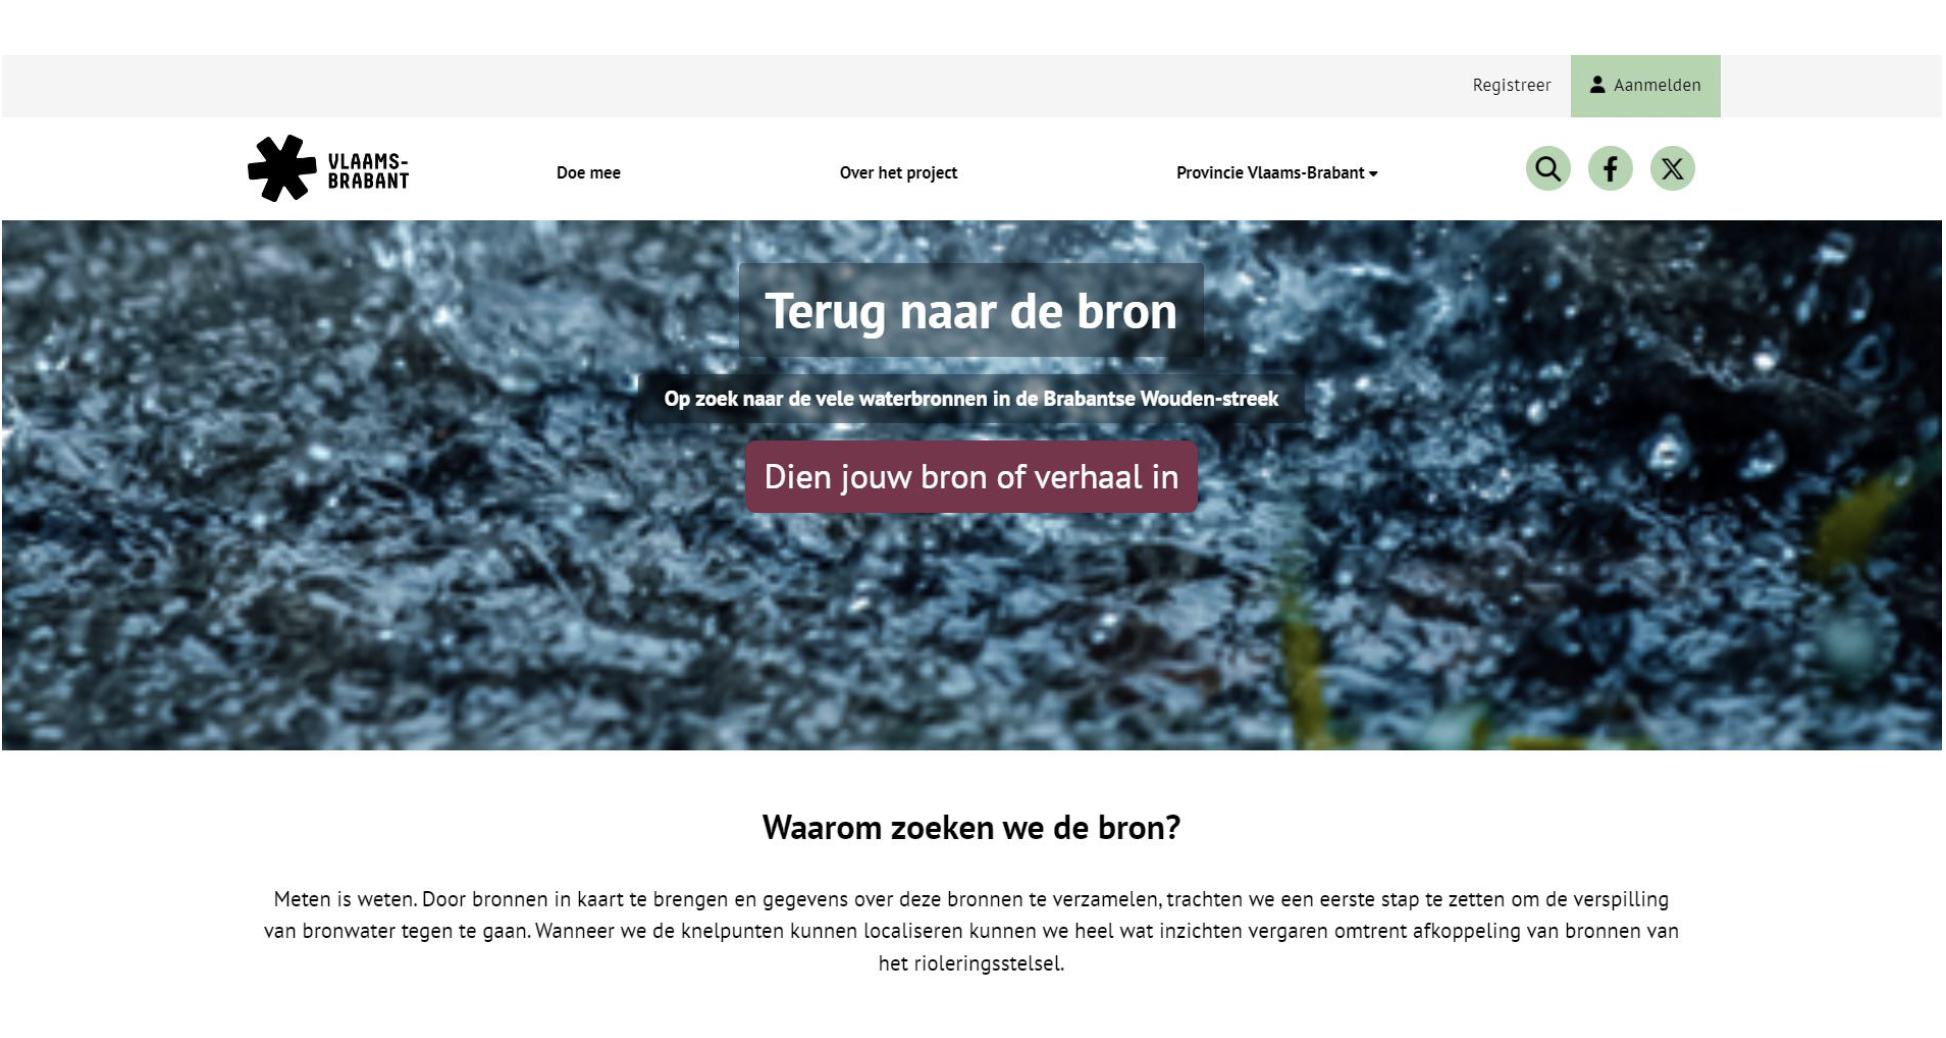The width and height of the screenshot is (1946, 1038).
Task: Click the Vlaams-Brabant asterisk logo
Action: (282, 168)
